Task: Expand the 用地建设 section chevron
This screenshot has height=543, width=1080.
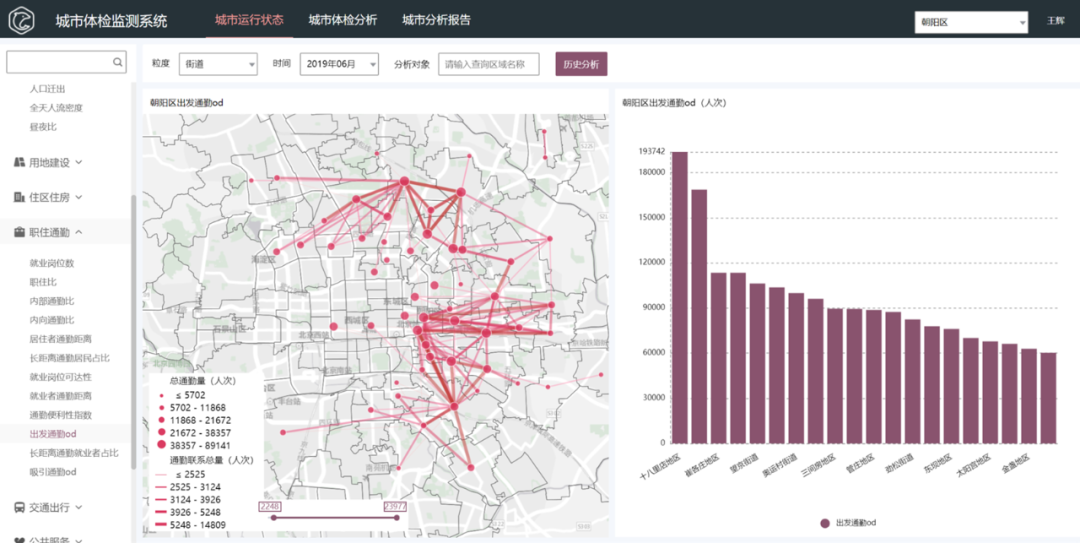Action: (79, 162)
